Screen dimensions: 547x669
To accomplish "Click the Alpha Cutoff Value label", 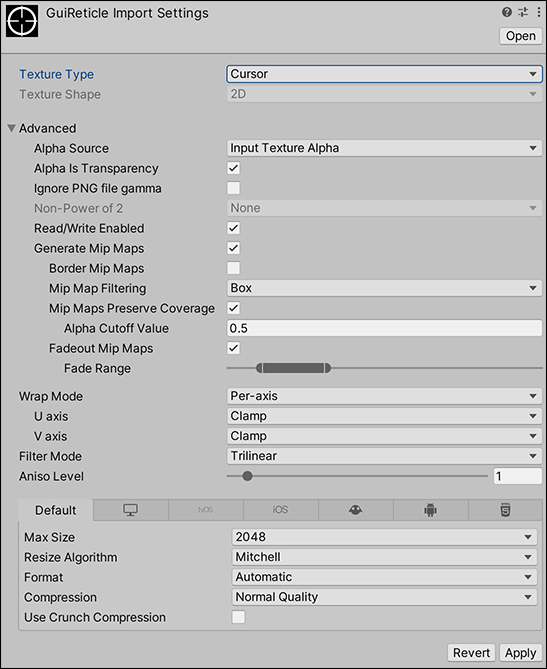I will (x=116, y=328).
